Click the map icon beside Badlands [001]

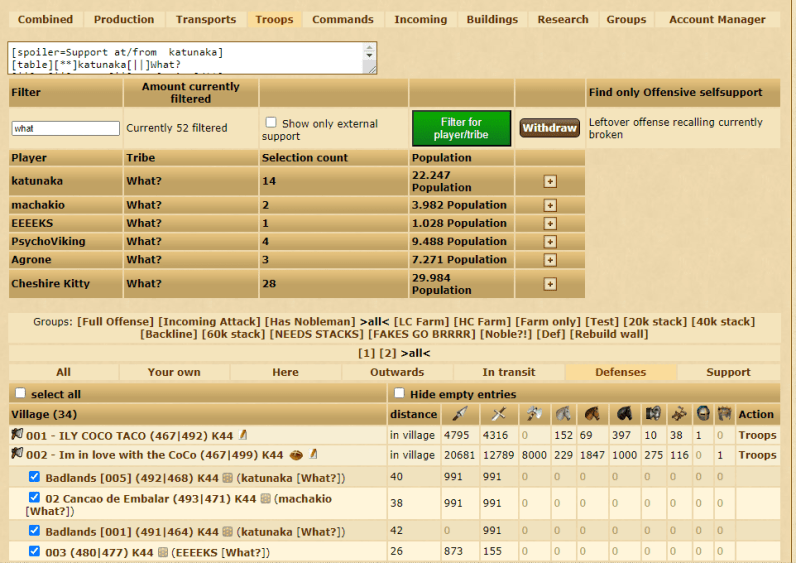[x=227, y=532]
